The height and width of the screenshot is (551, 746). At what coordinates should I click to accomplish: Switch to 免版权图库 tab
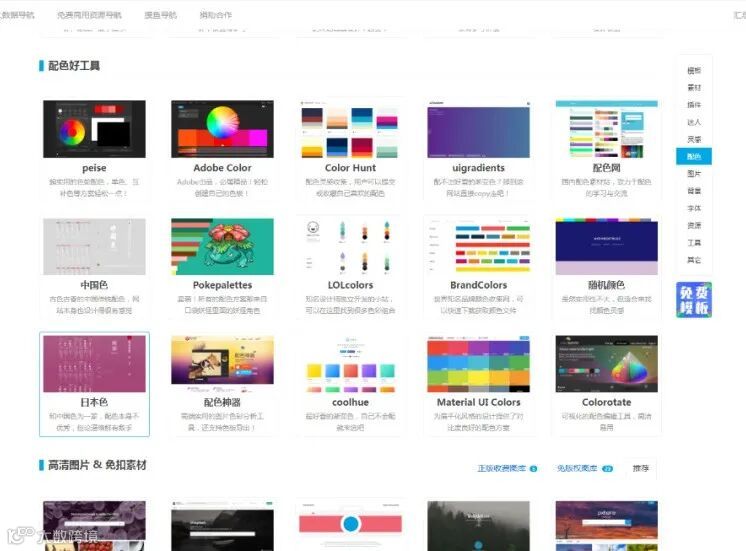click(585, 468)
